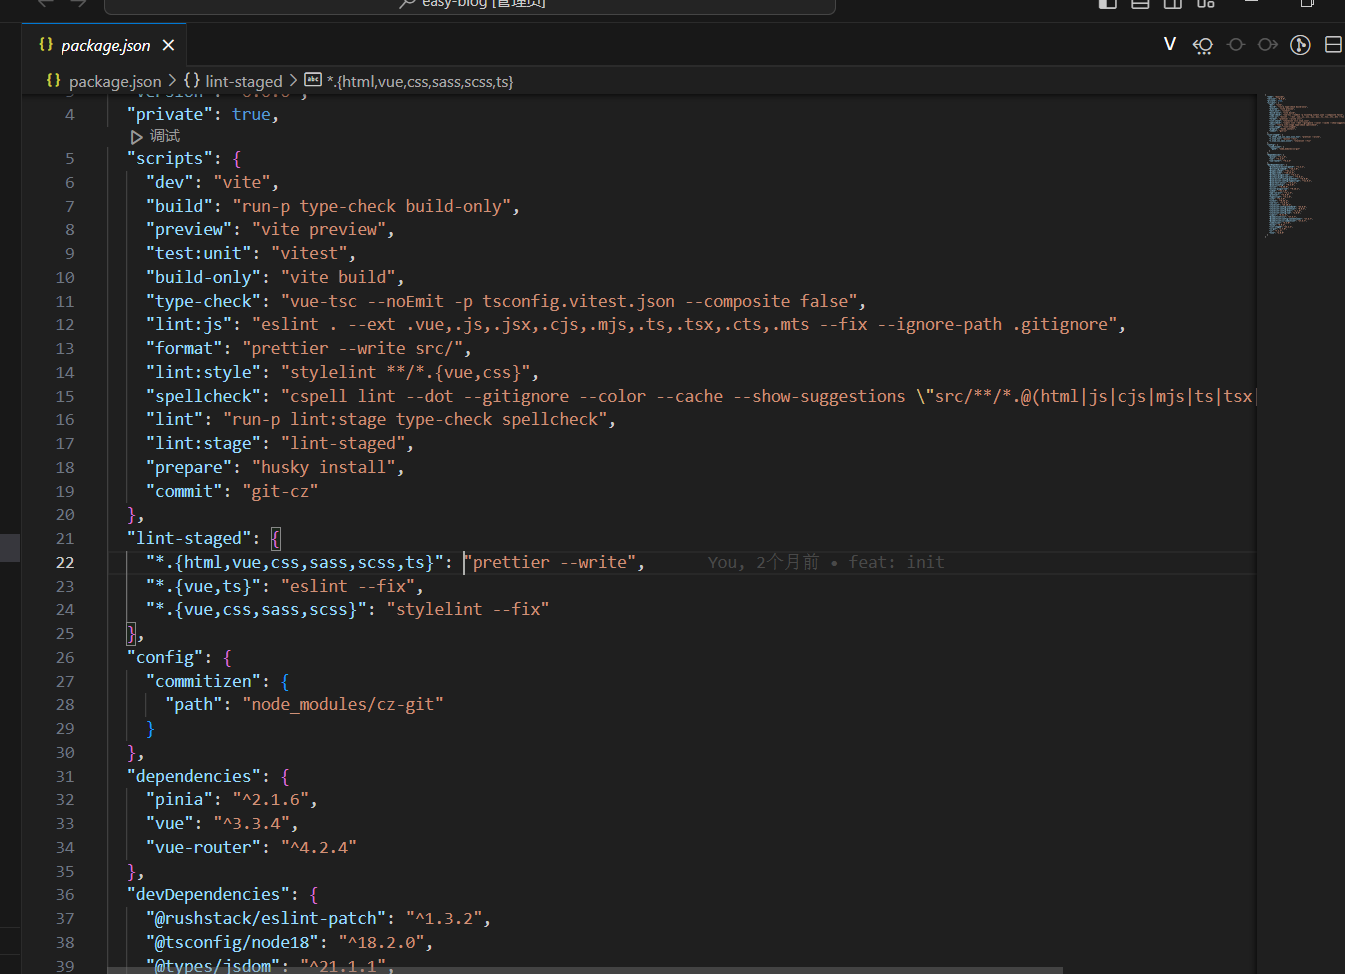Click the "stylelint --fix" value

pos(468,609)
